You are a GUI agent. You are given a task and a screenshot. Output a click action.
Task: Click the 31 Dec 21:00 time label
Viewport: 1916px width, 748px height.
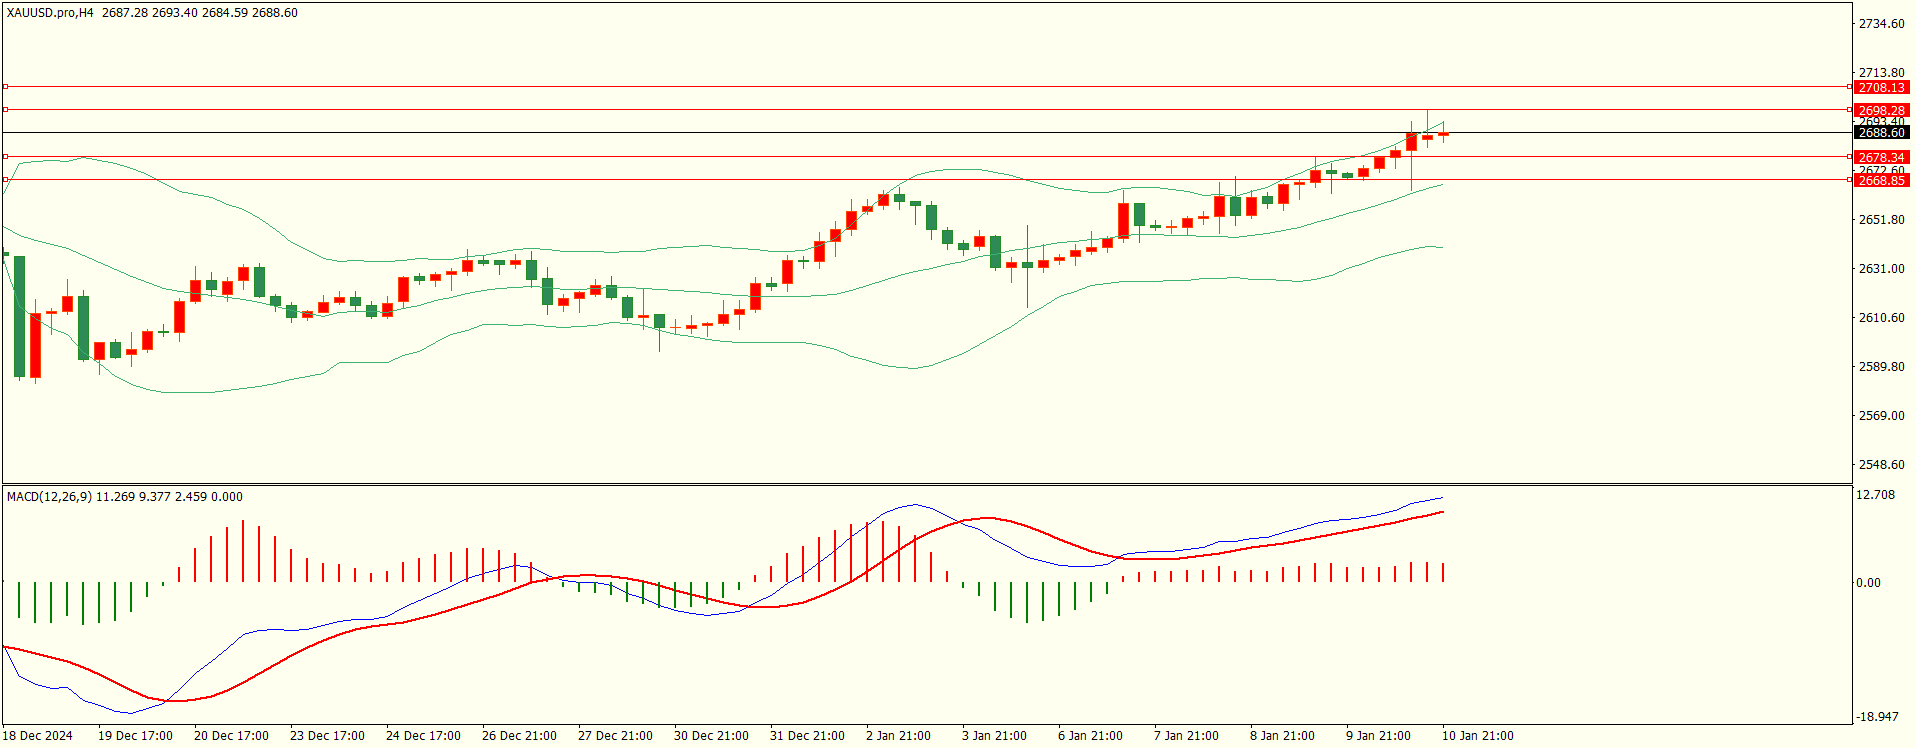(x=807, y=735)
